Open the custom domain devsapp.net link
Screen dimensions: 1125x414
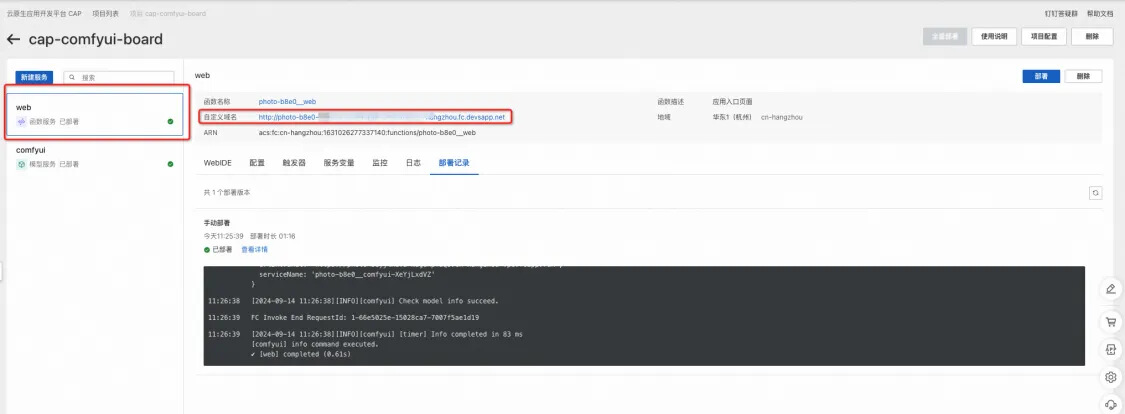click(x=382, y=116)
